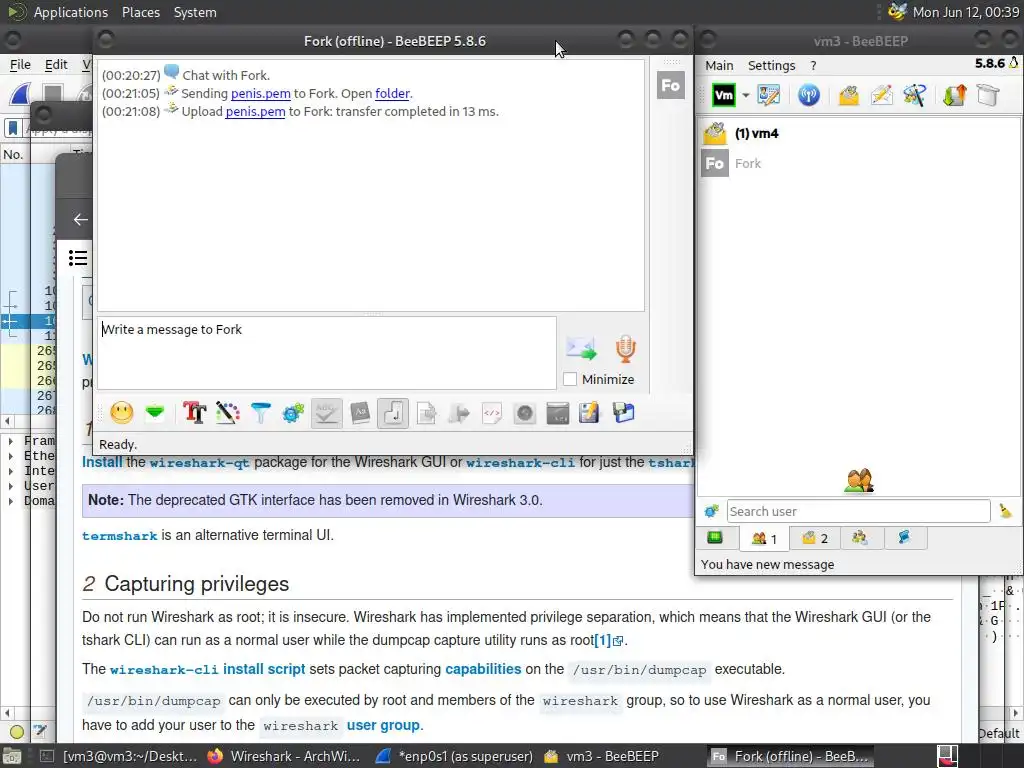Click the green down-arrow envelope icon

coord(155,413)
